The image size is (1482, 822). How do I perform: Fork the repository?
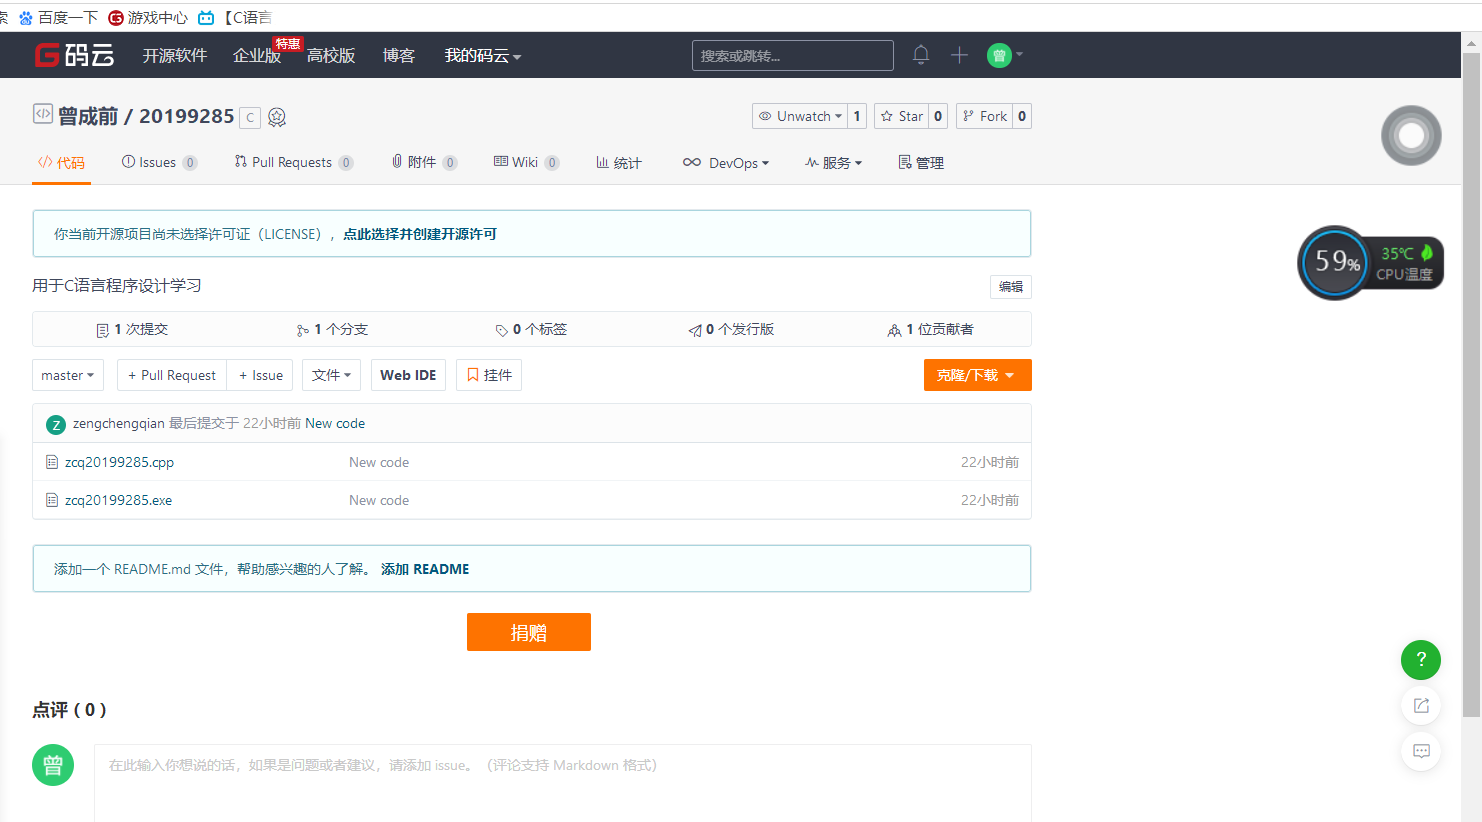(x=984, y=116)
